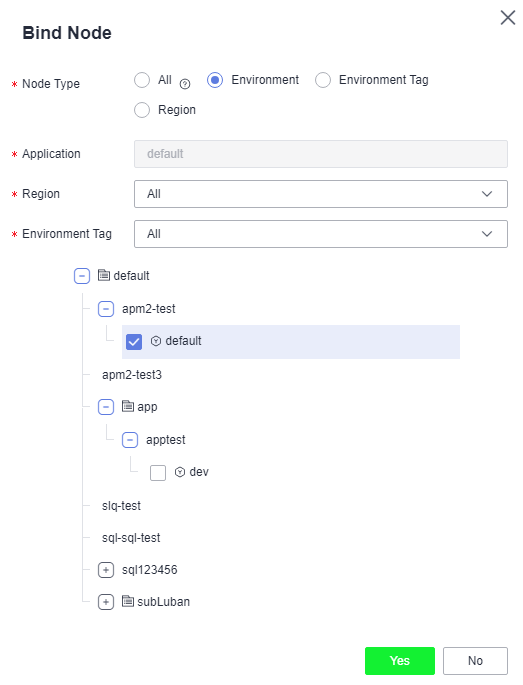Uncheck the default environment checkbox
Viewport: 523px width, 685px height.
[134, 342]
